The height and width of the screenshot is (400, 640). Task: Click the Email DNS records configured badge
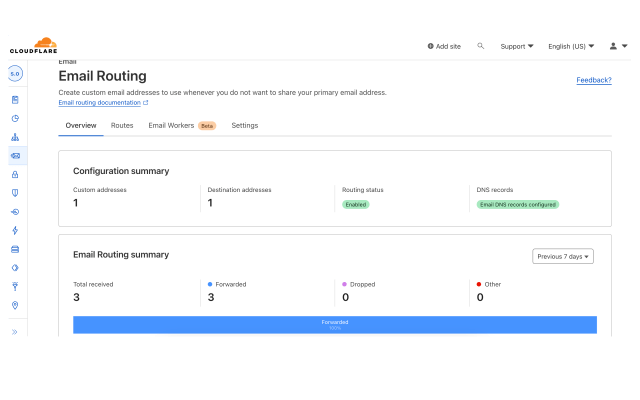[x=518, y=204]
